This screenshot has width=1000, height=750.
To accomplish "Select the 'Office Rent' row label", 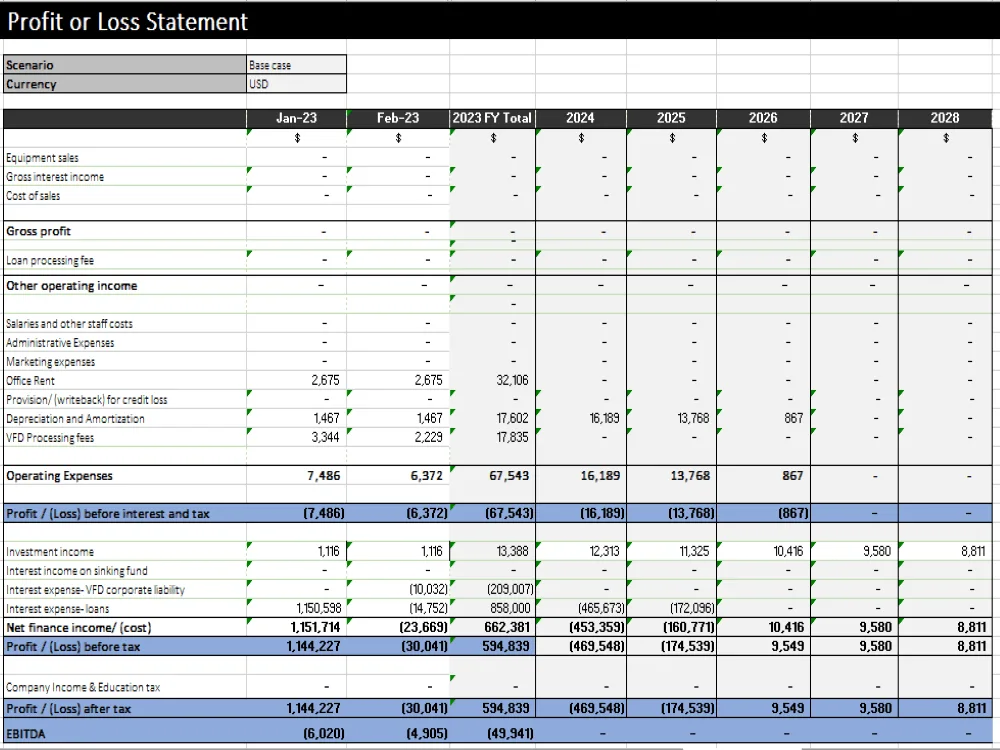I will 30,381.
